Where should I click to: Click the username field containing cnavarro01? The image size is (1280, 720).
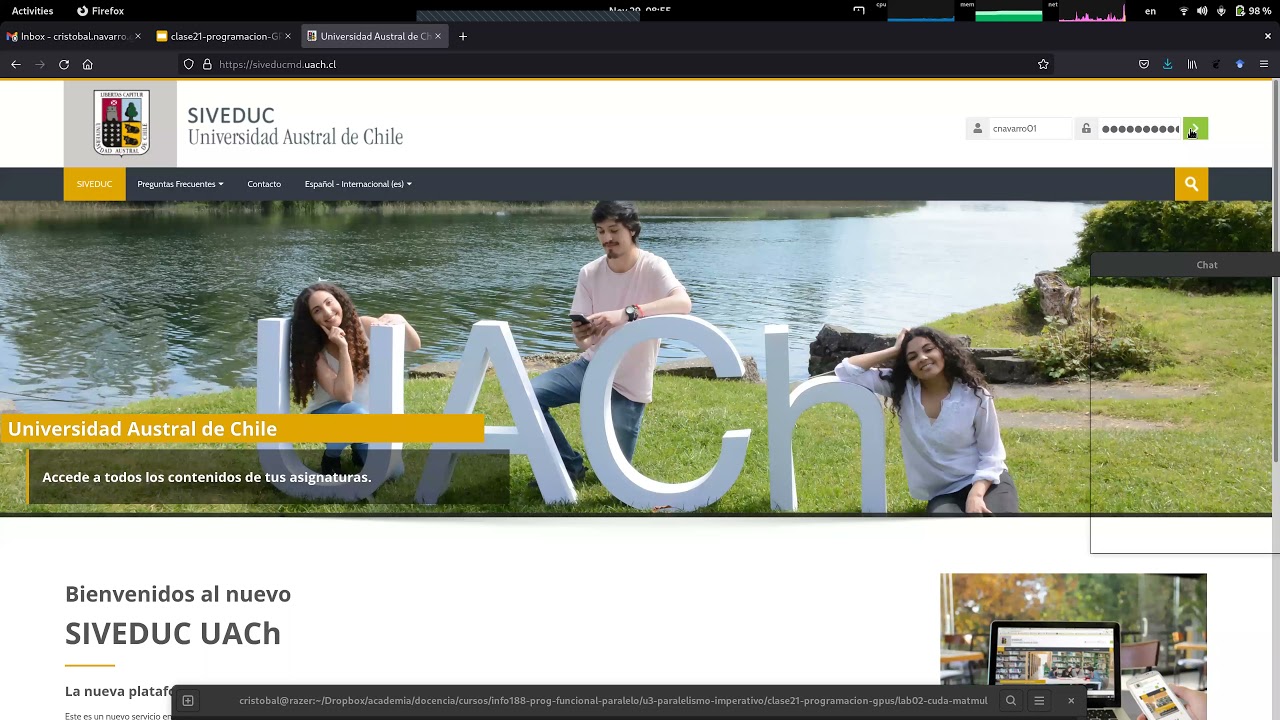[x=1031, y=128]
